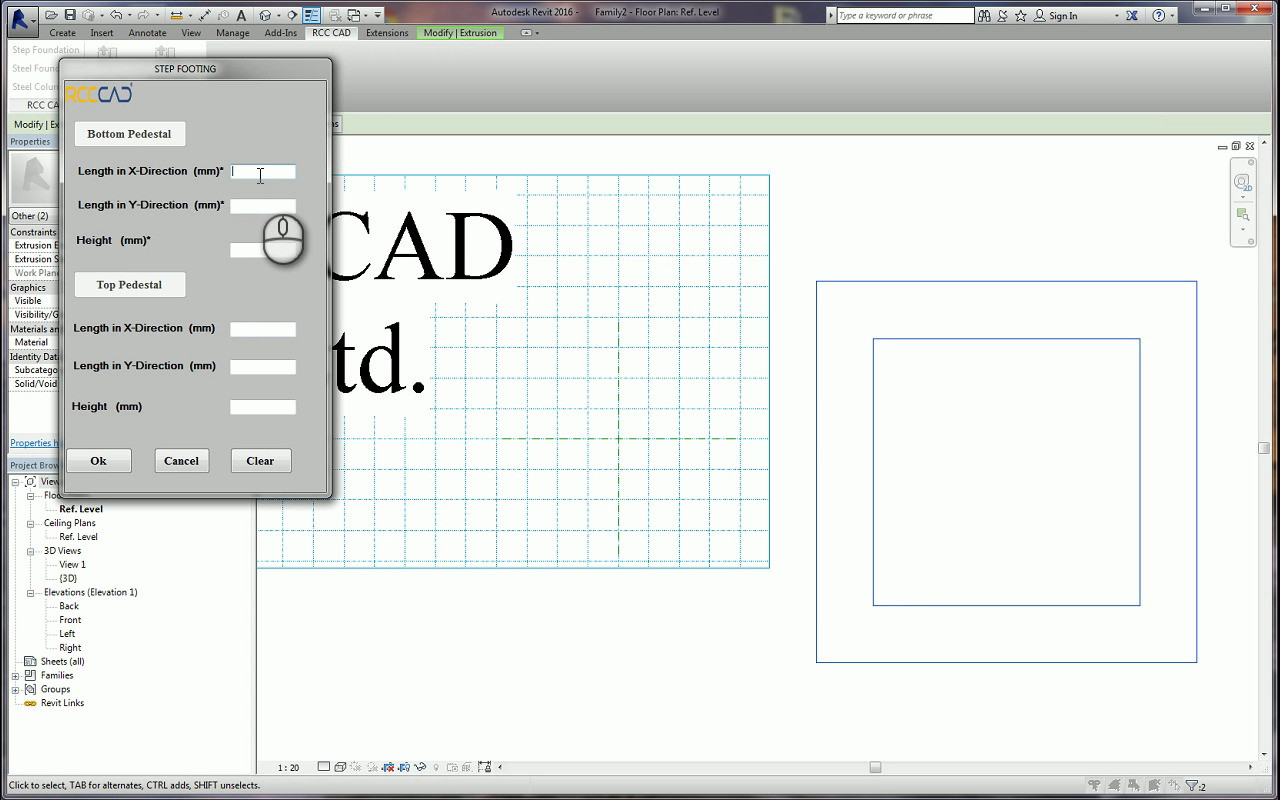Click the selection filter funnel icon
Viewport: 1280px width, 800px height.
(x=1191, y=786)
